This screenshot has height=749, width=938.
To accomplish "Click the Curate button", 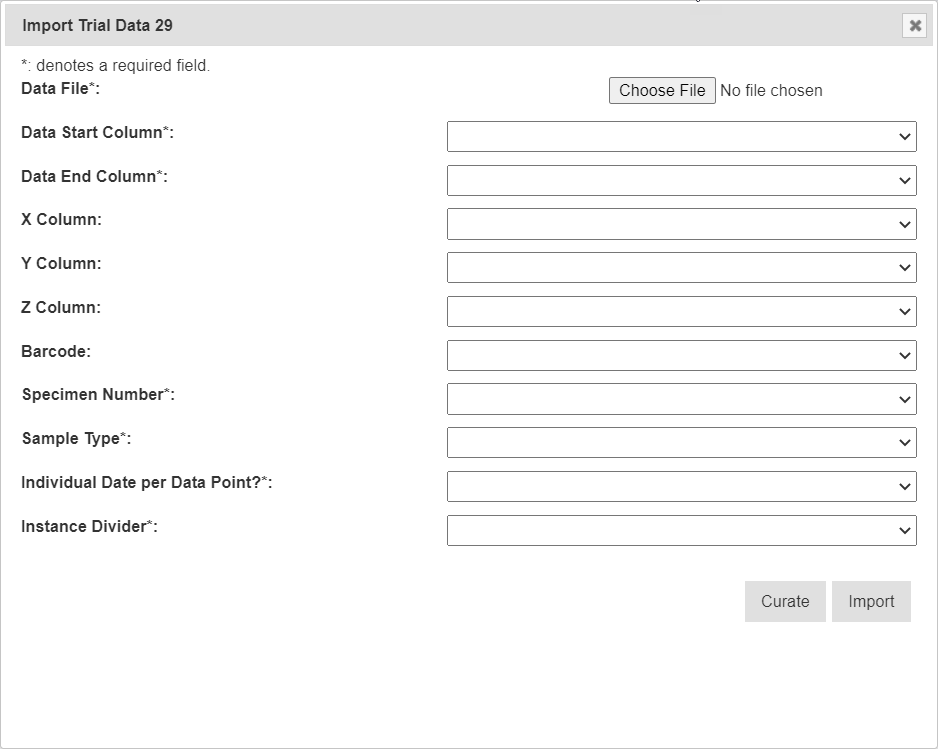I will 785,601.
